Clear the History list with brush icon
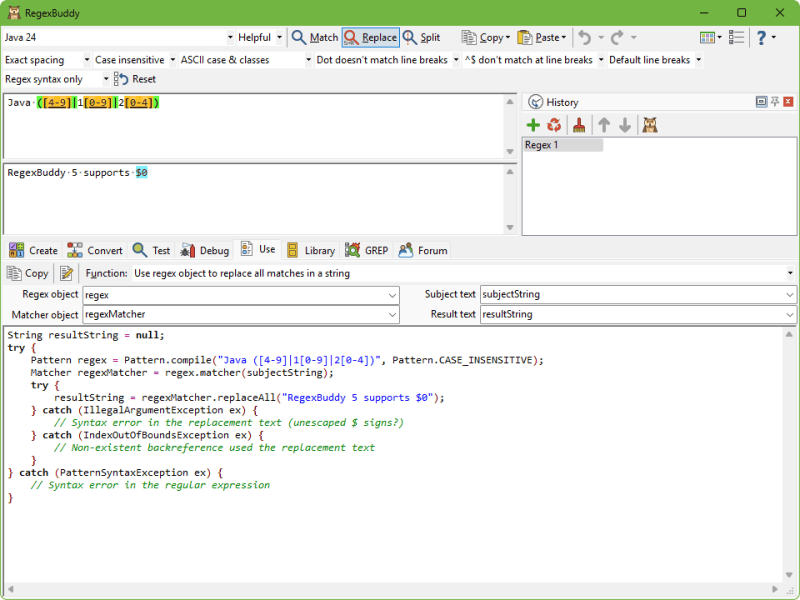800x600 pixels. click(x=579, y=125)
